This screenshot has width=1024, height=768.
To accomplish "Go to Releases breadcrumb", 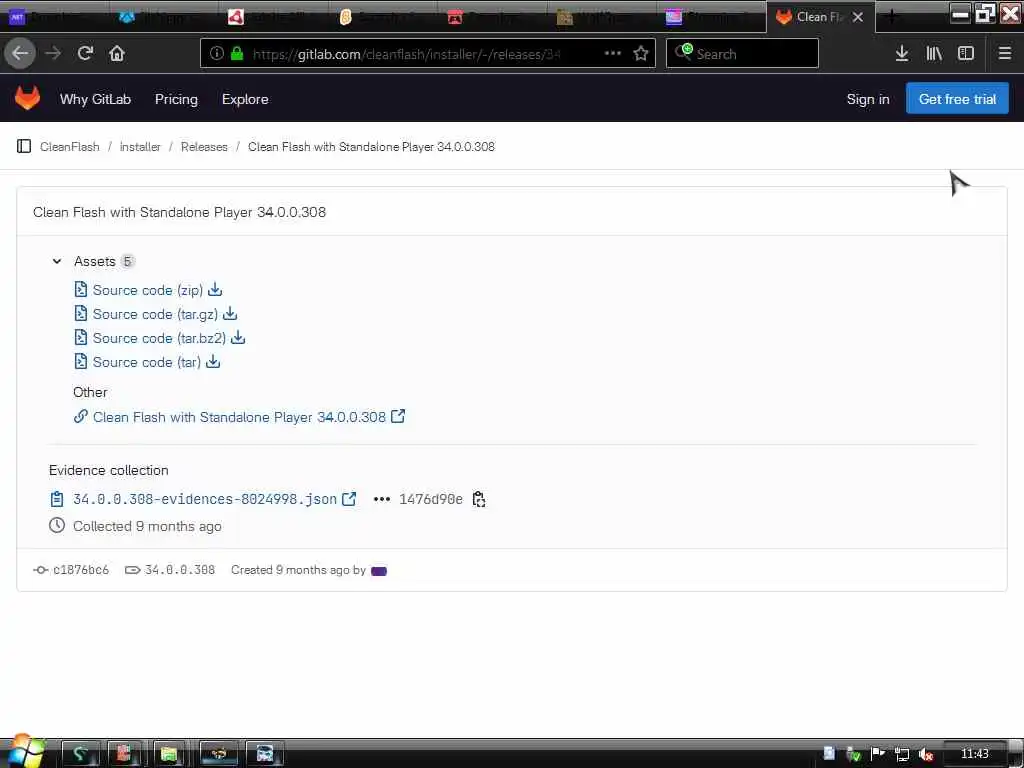I will pos(204,146).
